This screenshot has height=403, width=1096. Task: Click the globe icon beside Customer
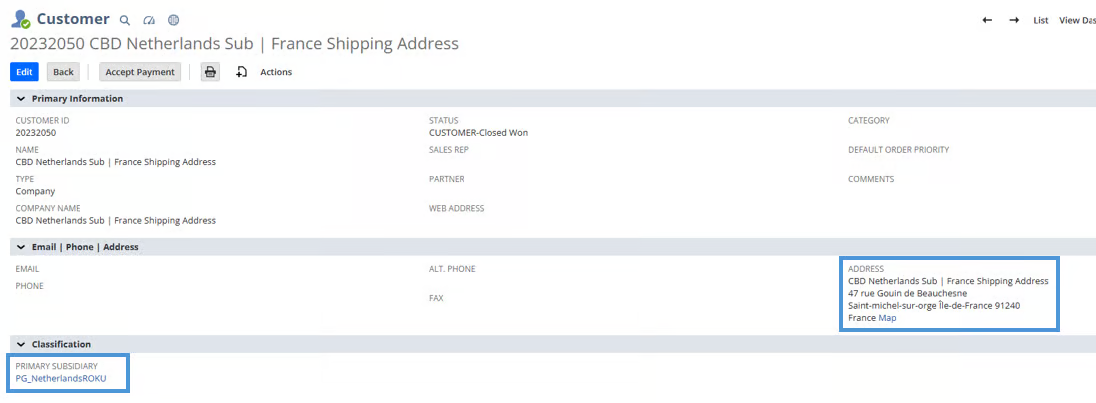[x=174, y=20]
